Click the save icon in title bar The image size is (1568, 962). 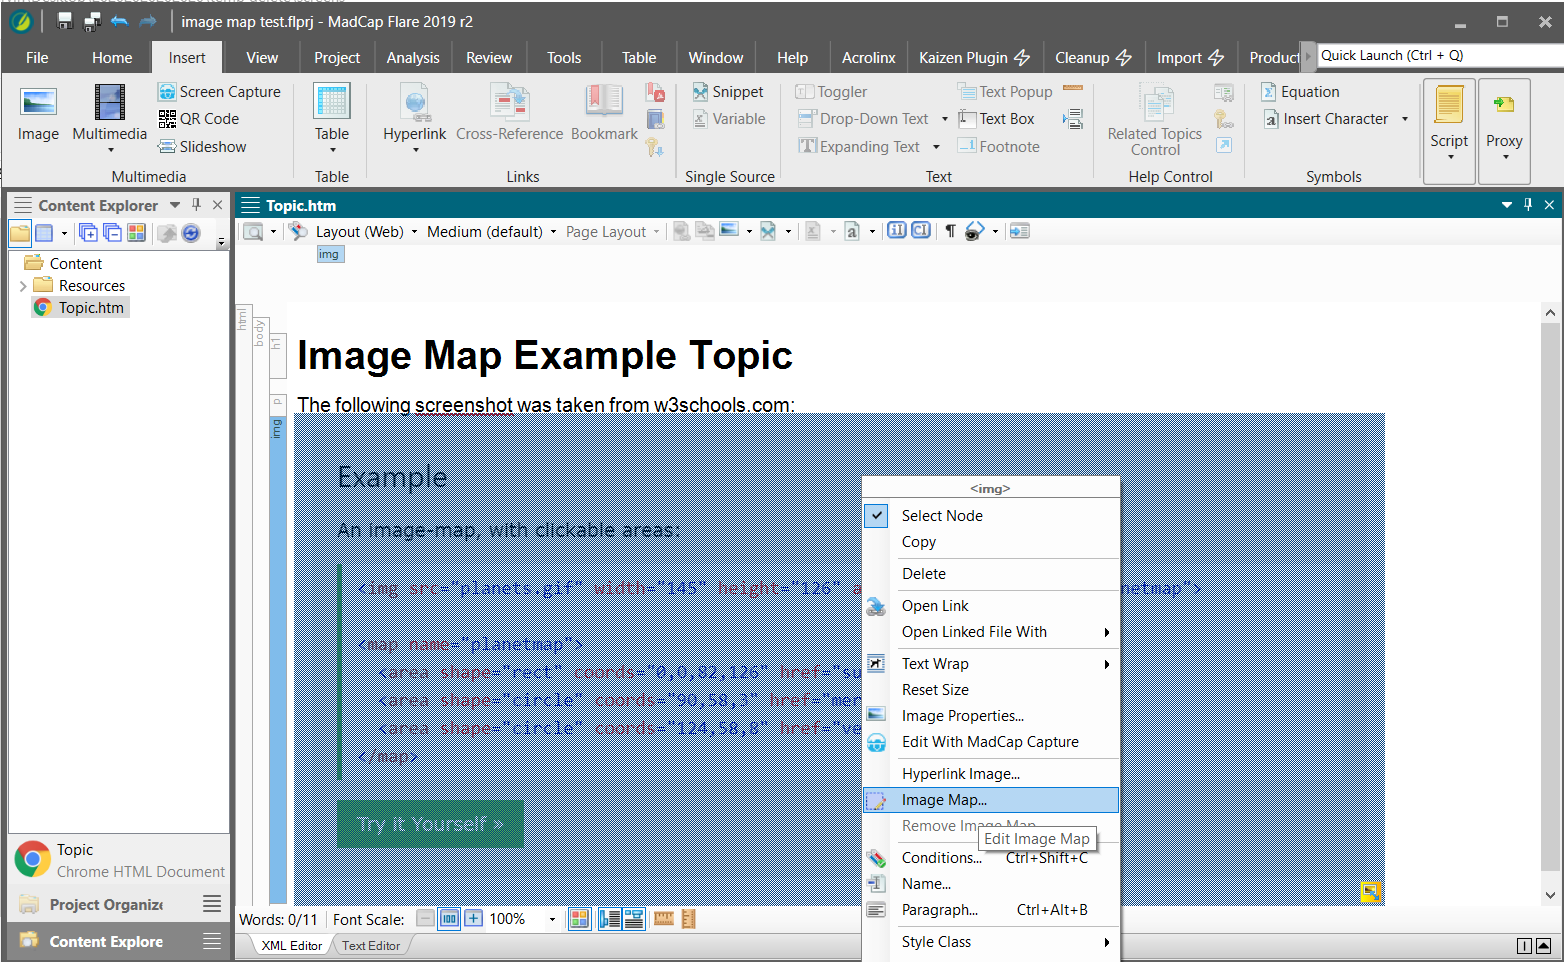pos(65,21)
